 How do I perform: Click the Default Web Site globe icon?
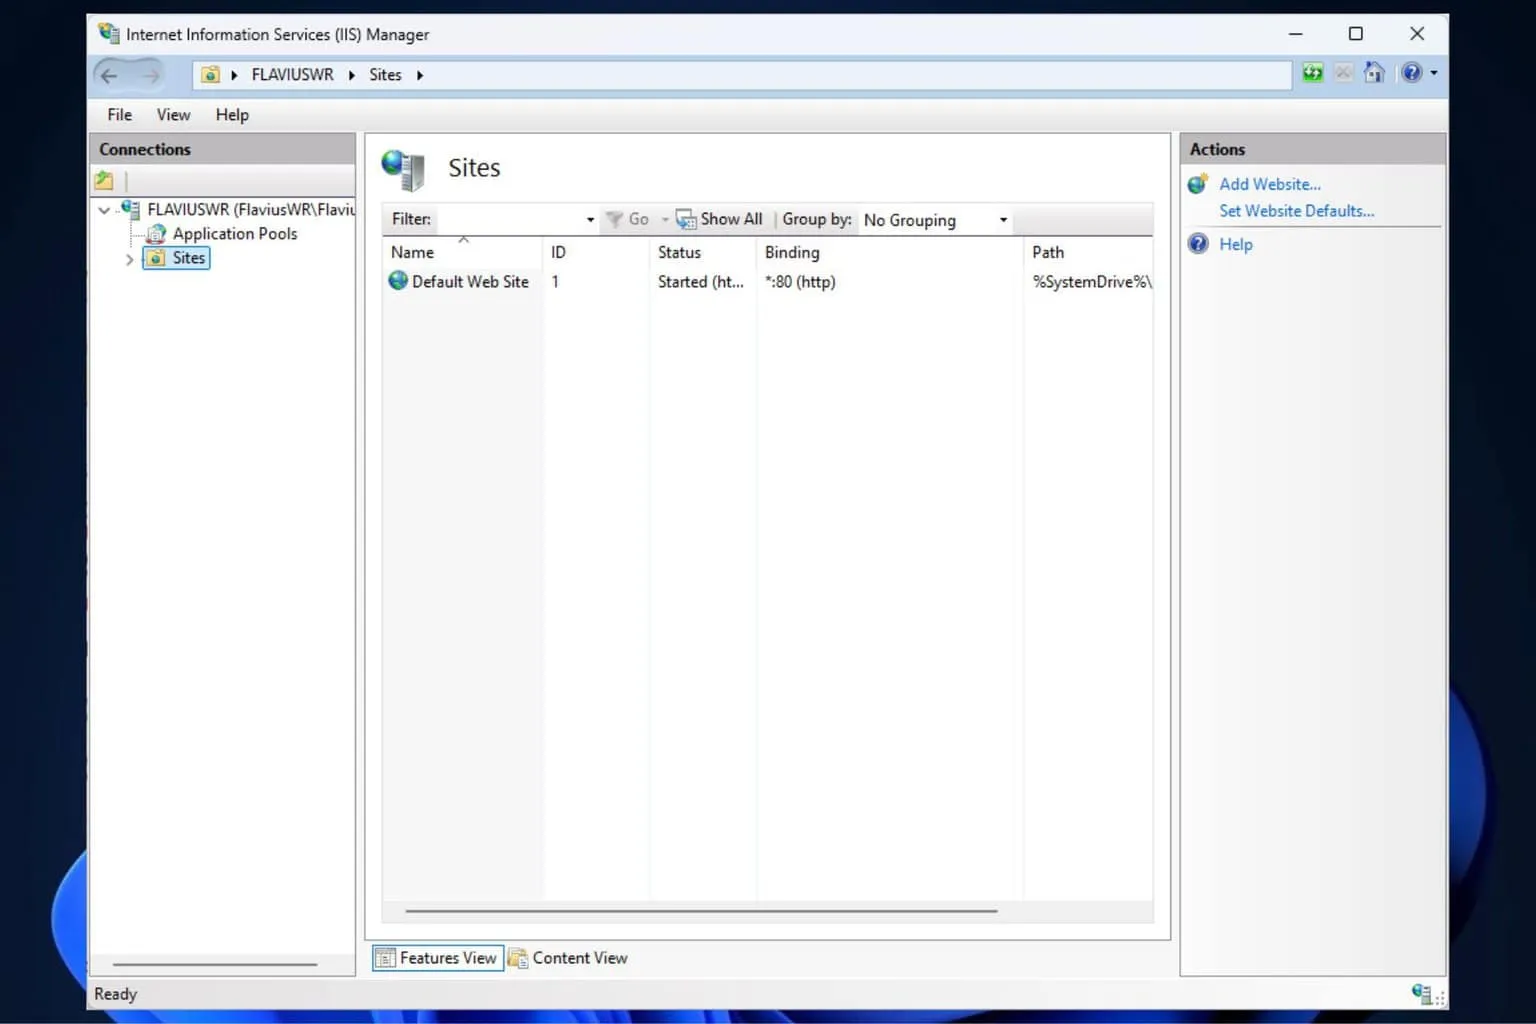398,281
